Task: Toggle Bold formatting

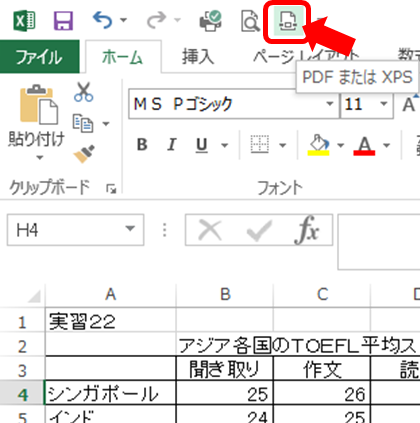Action: (142, 145)
